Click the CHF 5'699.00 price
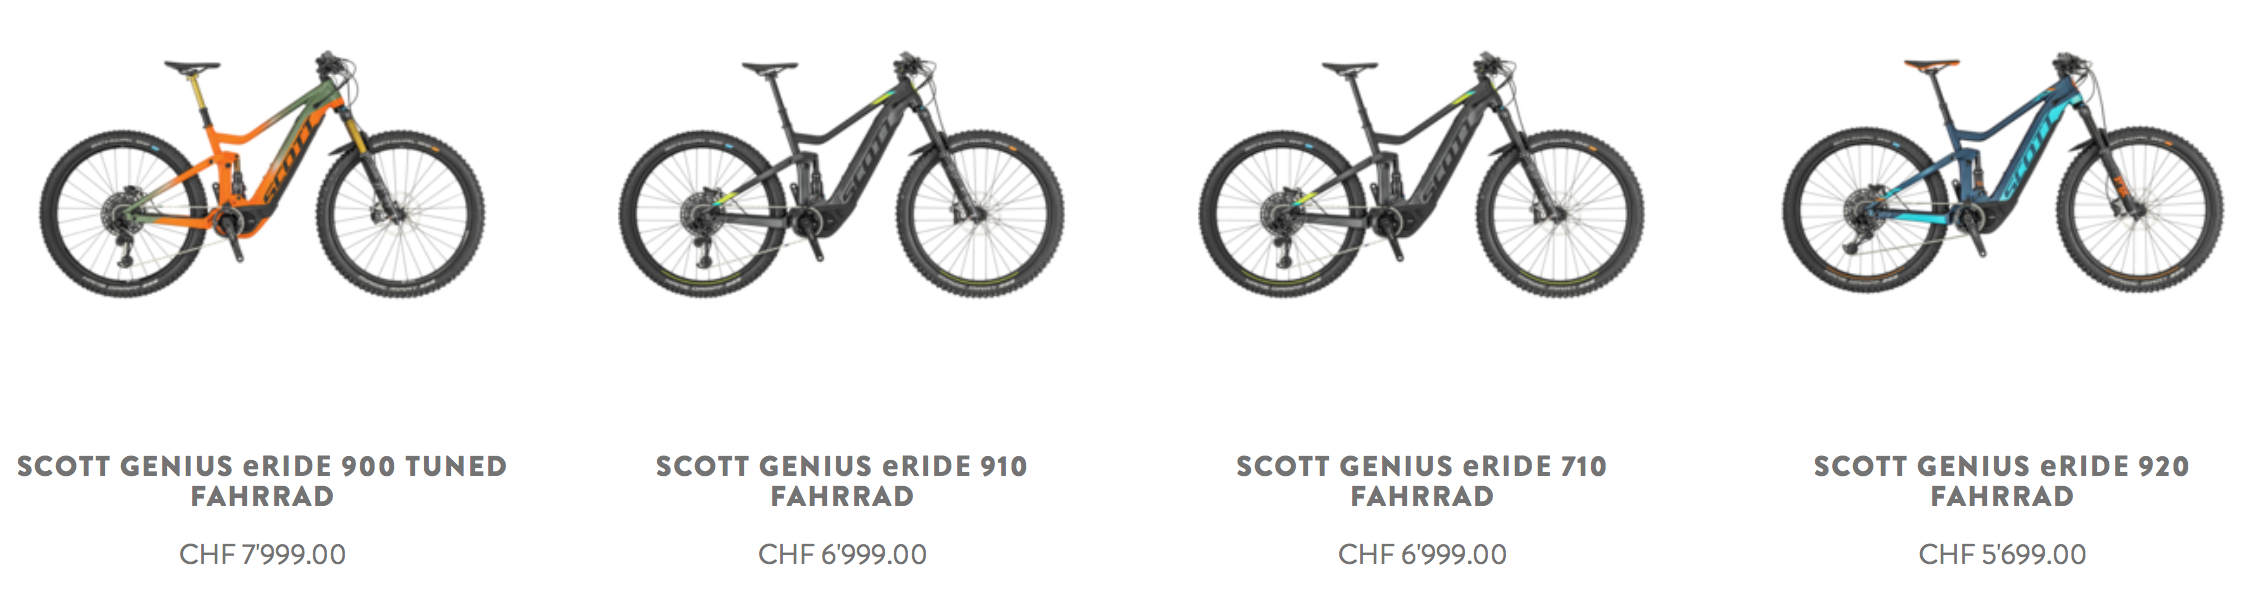2242x598 pixels. pyautogui.click(x=2002, y=554)
